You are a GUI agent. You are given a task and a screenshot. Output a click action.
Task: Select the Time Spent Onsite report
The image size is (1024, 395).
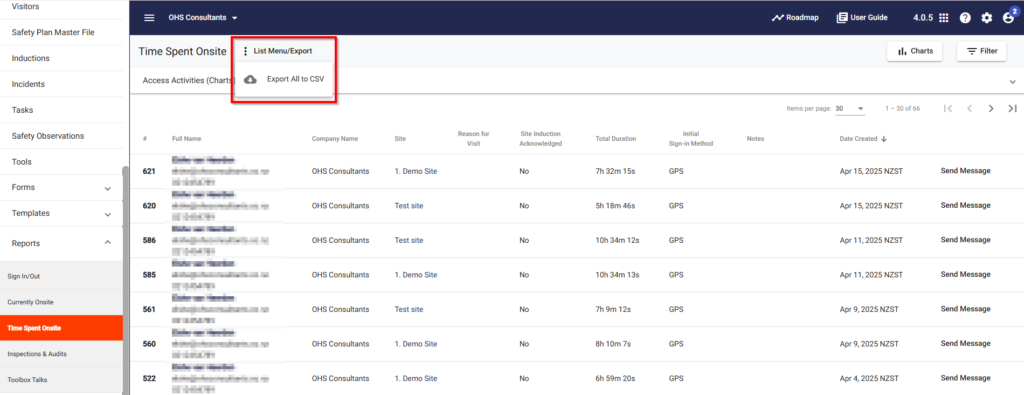61,328
